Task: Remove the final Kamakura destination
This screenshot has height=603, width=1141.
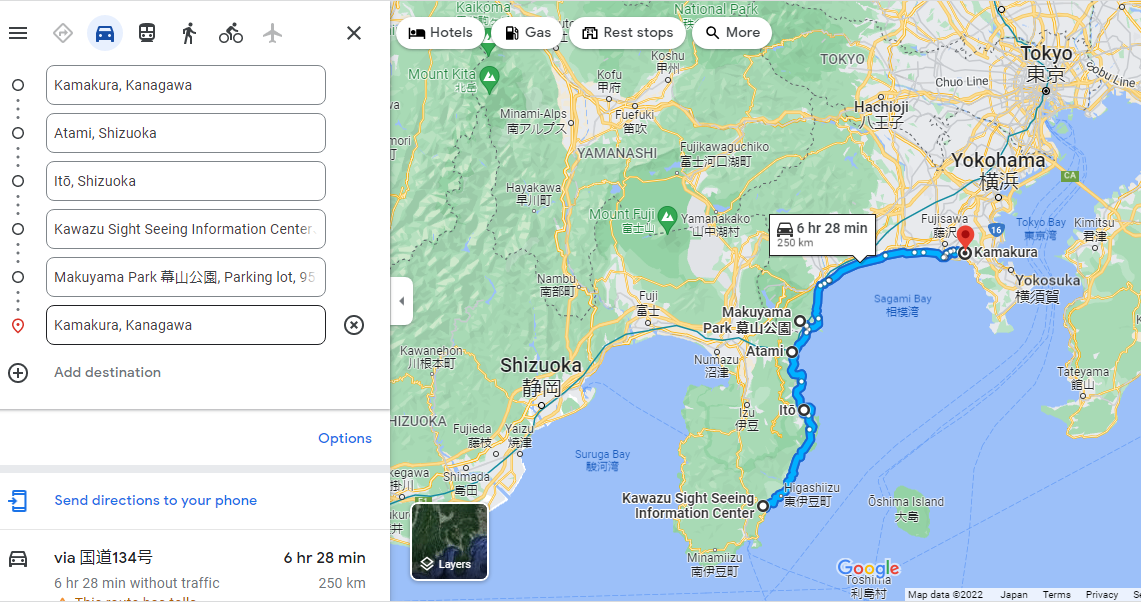Action: click(354, 325)
